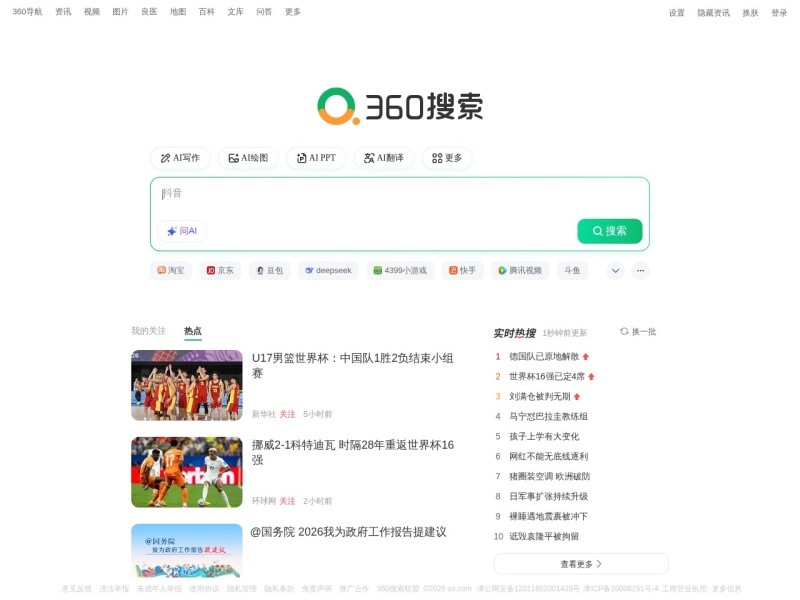This screenshot has width=800, height=600.
Task: Open the 斗鱼 shortcut
Action: [572, 270]
